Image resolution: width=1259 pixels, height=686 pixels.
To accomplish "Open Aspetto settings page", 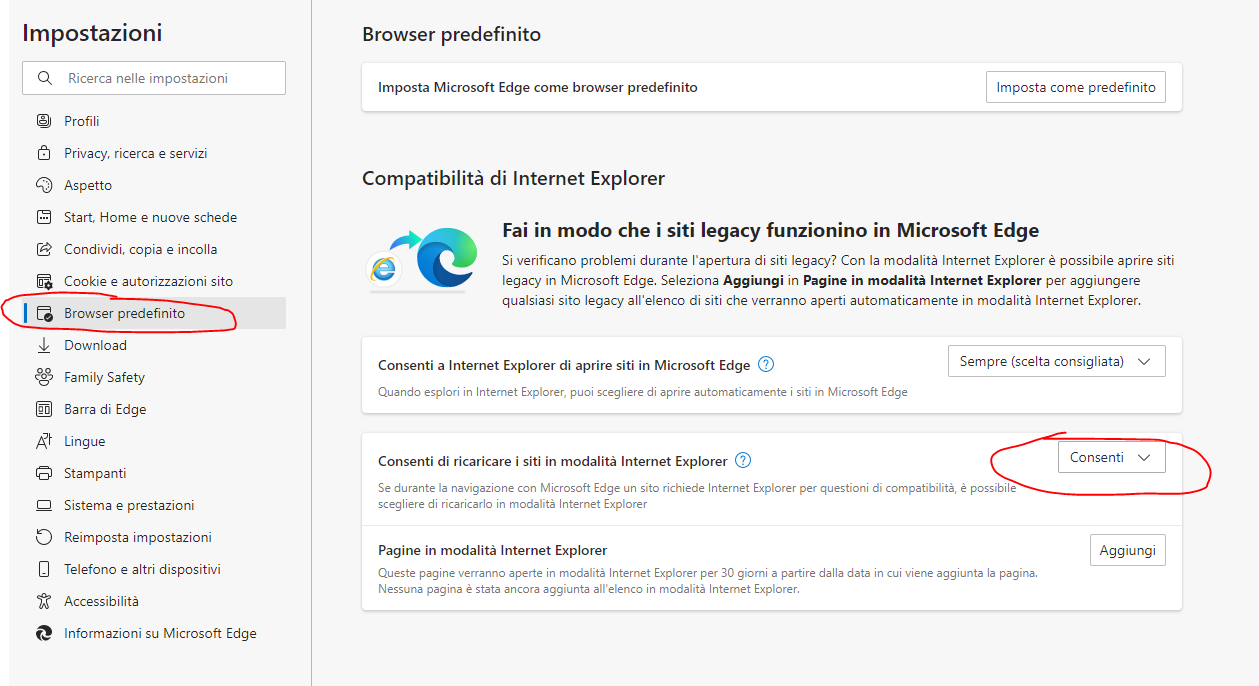I will pyautogui.click(x=154, y=185).
